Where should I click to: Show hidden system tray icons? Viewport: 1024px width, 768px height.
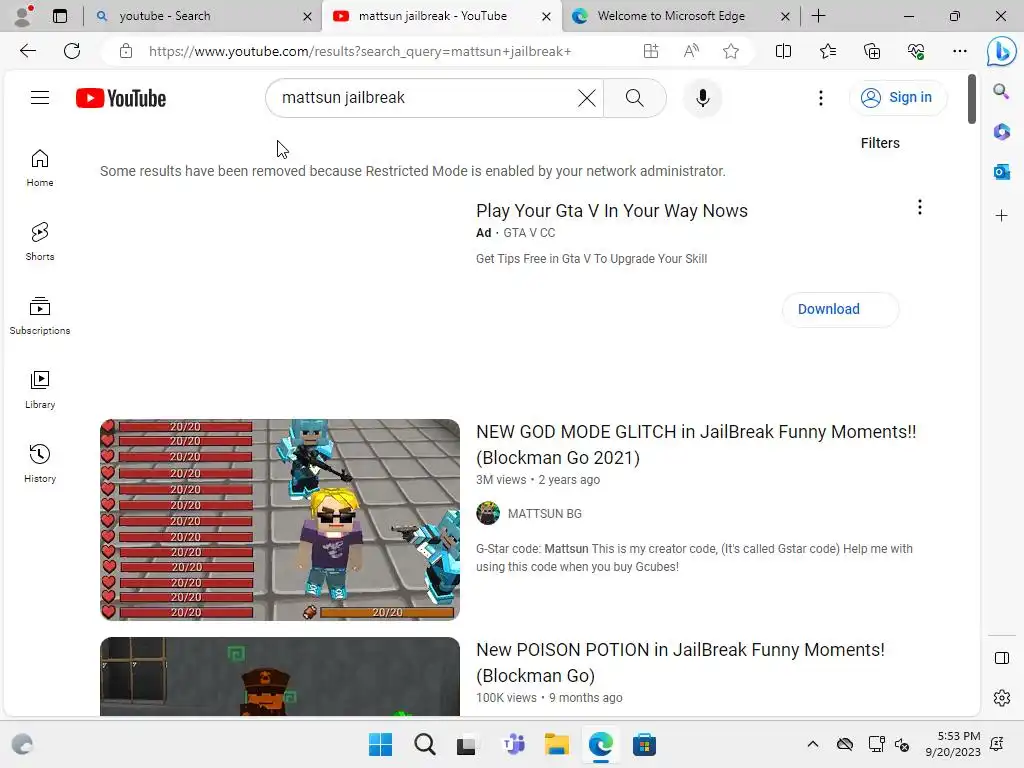pos(812,744)
